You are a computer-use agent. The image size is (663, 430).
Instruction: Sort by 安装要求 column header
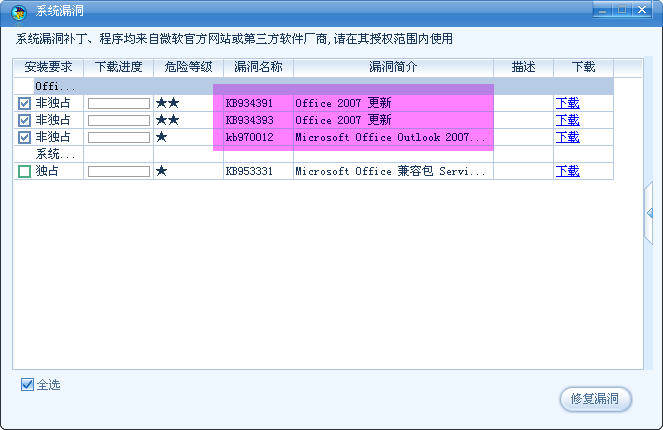click(x=48, y=67)
